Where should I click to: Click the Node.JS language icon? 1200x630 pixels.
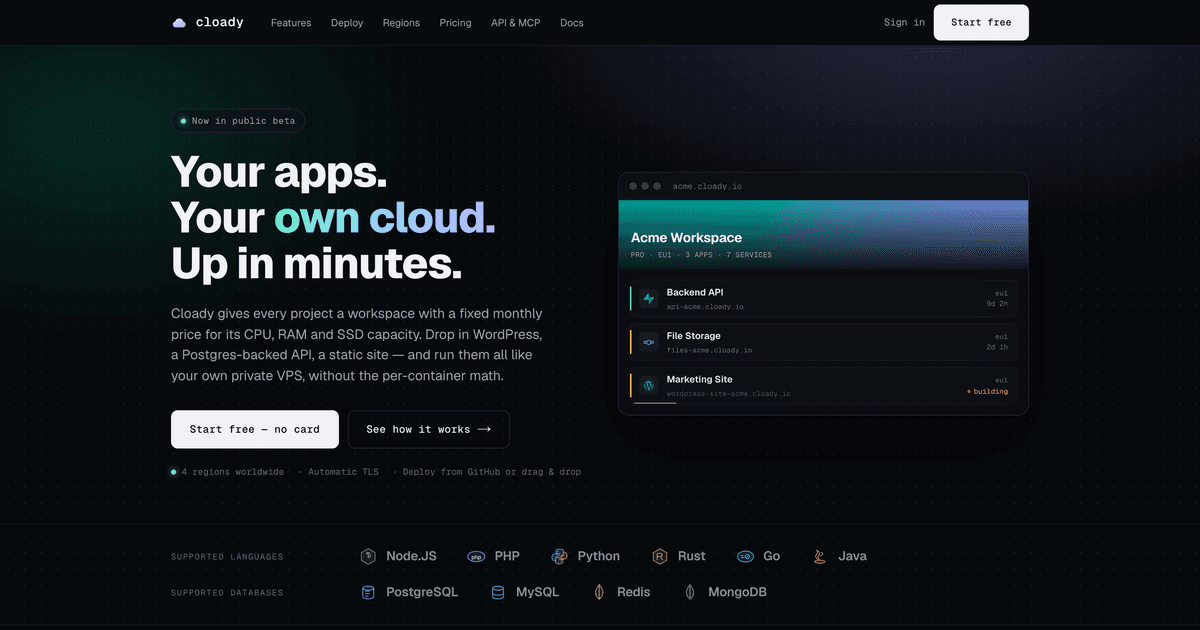click(x=368, y=556)
